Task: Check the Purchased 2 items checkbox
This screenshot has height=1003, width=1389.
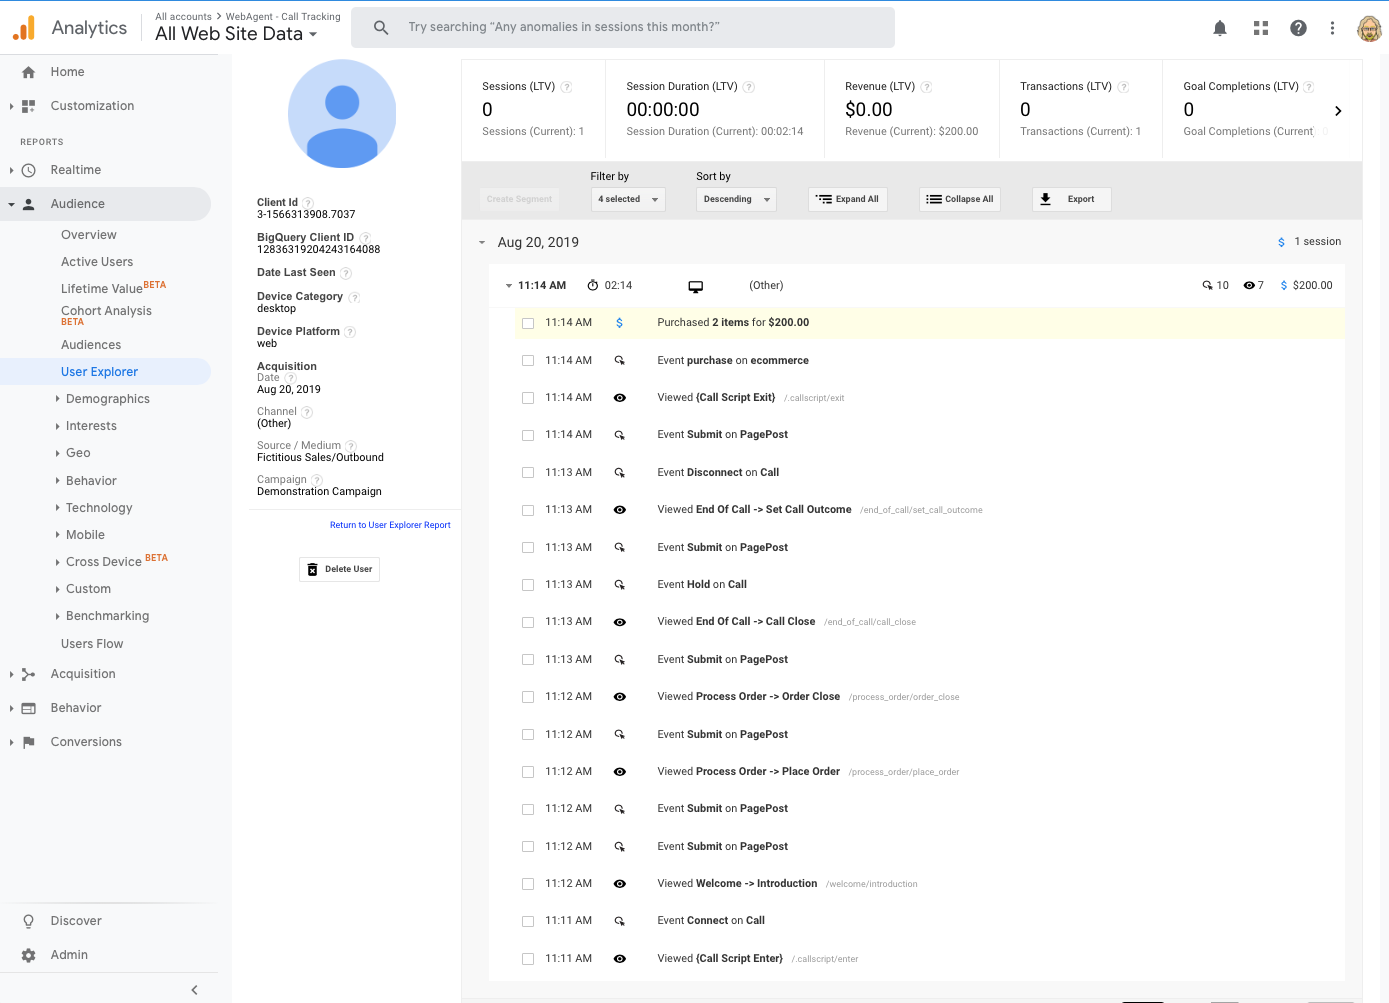Action: tap(528, 323)
